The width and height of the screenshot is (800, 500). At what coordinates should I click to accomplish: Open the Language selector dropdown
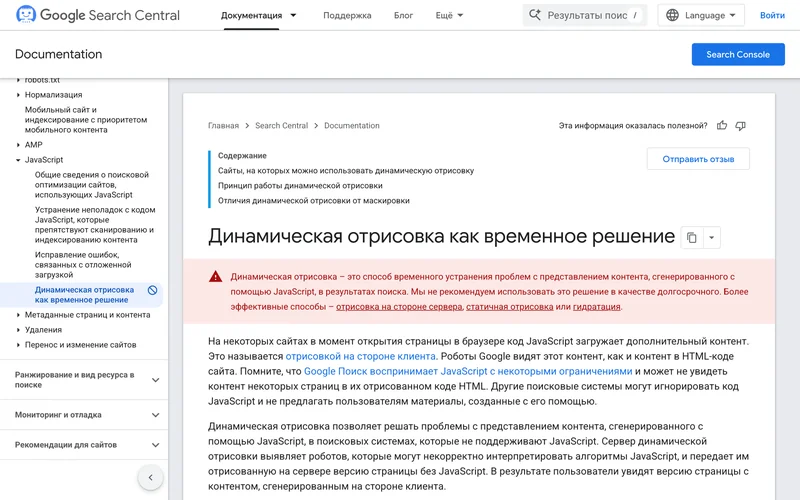[x=701, y=15]
